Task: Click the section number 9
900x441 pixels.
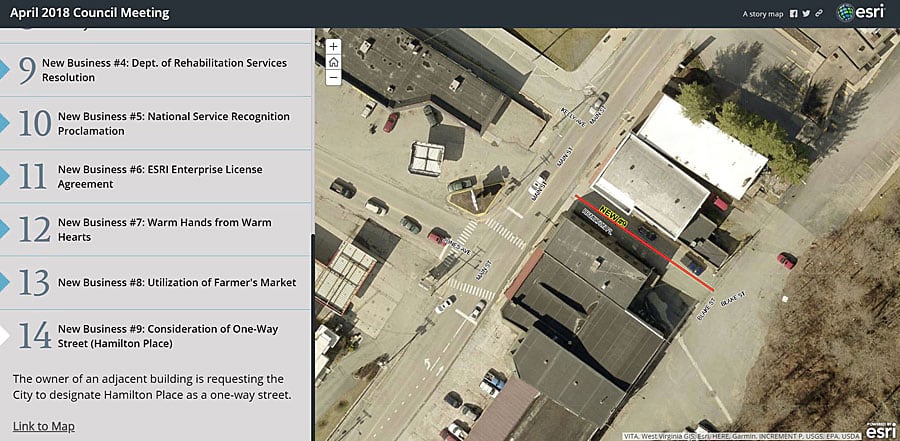Action: coord(27,70)
